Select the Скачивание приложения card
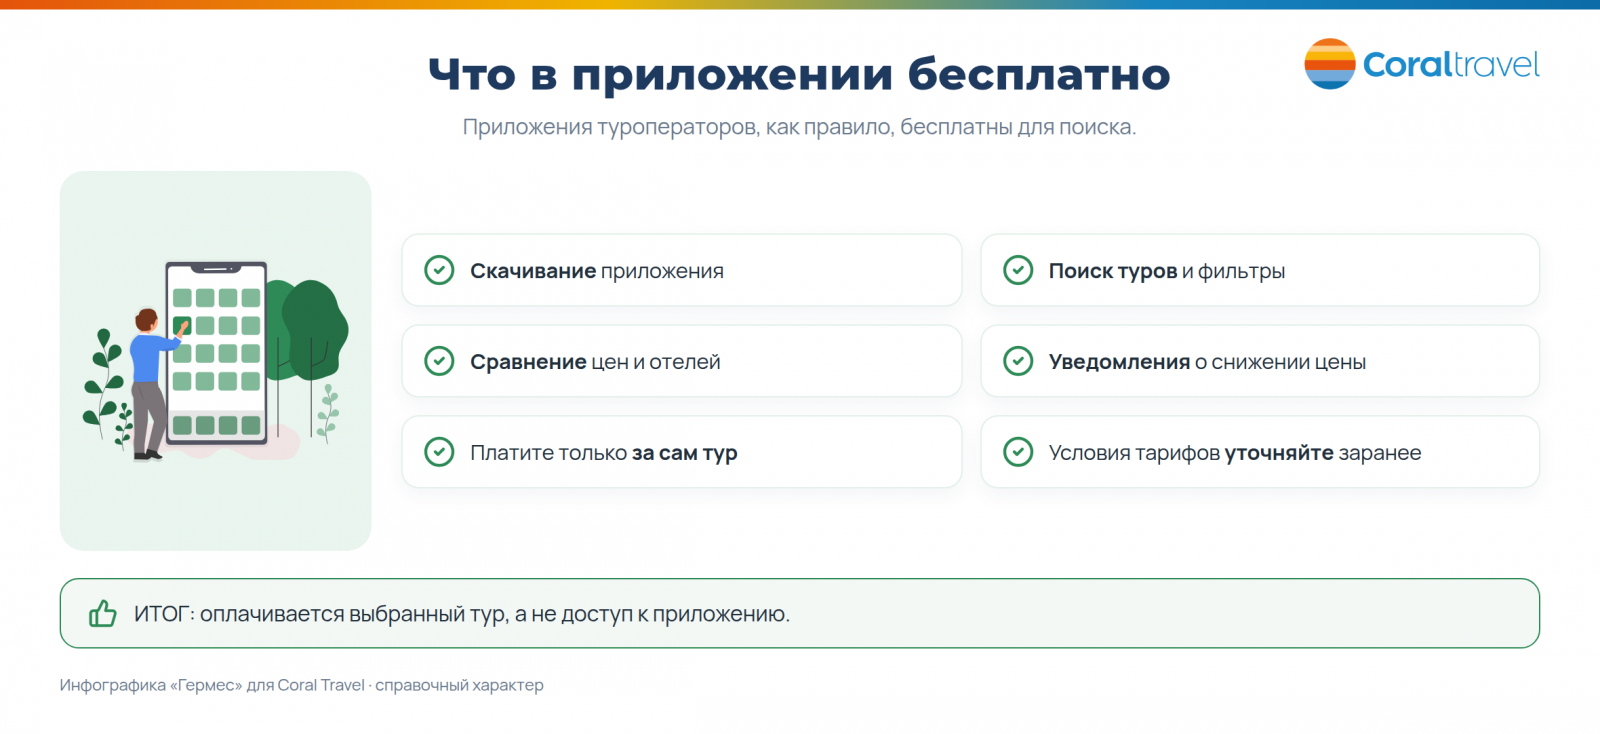 pos(682,270)
